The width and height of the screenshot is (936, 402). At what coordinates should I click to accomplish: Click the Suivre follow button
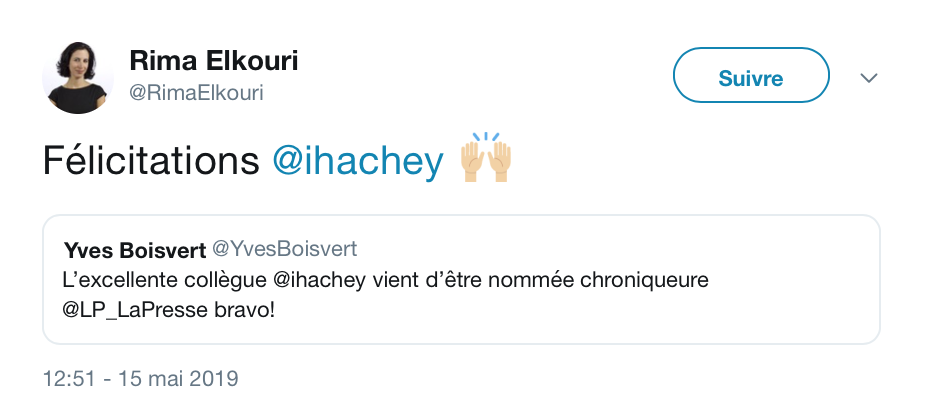pyautogui.click(x=751, y=77)
